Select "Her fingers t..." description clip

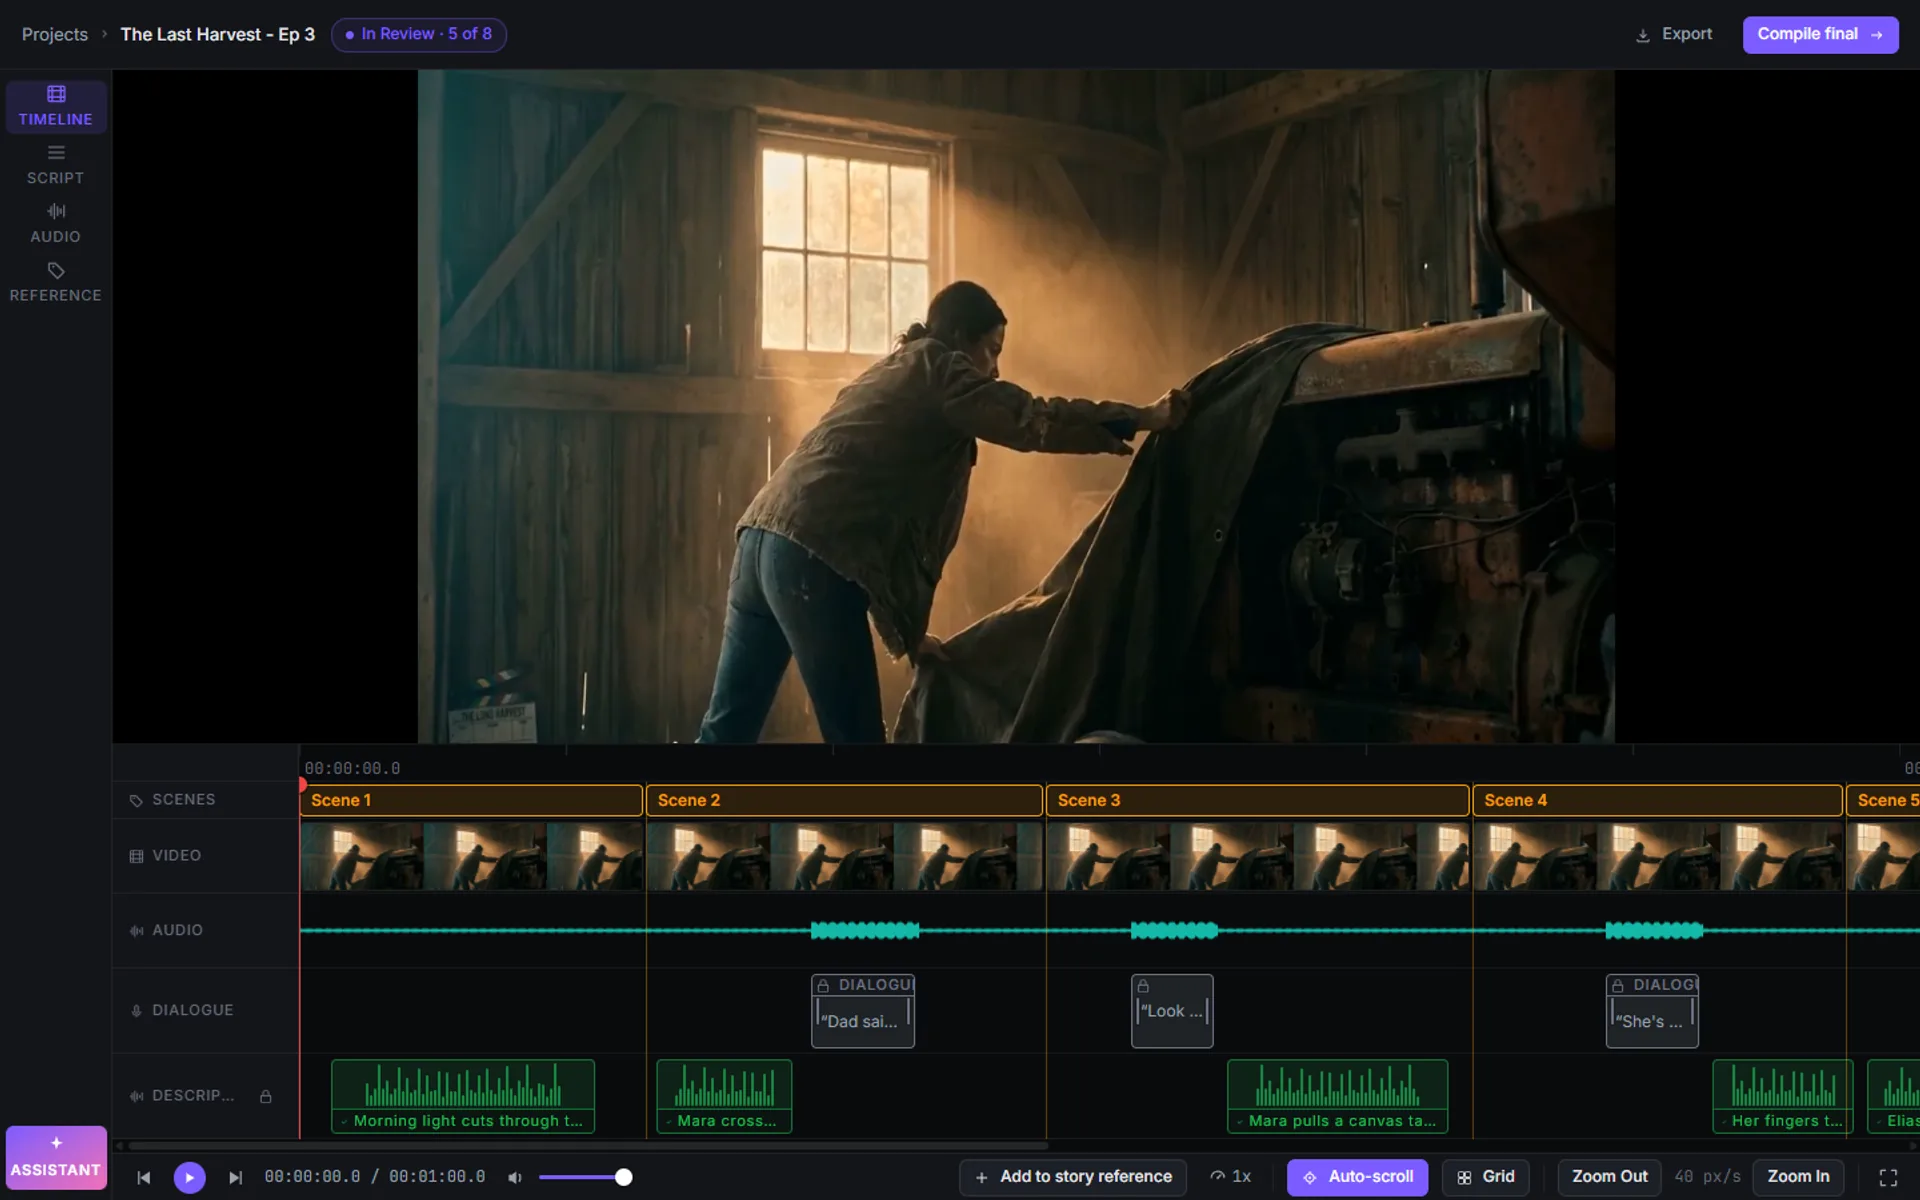(x=1782, y=1096)
